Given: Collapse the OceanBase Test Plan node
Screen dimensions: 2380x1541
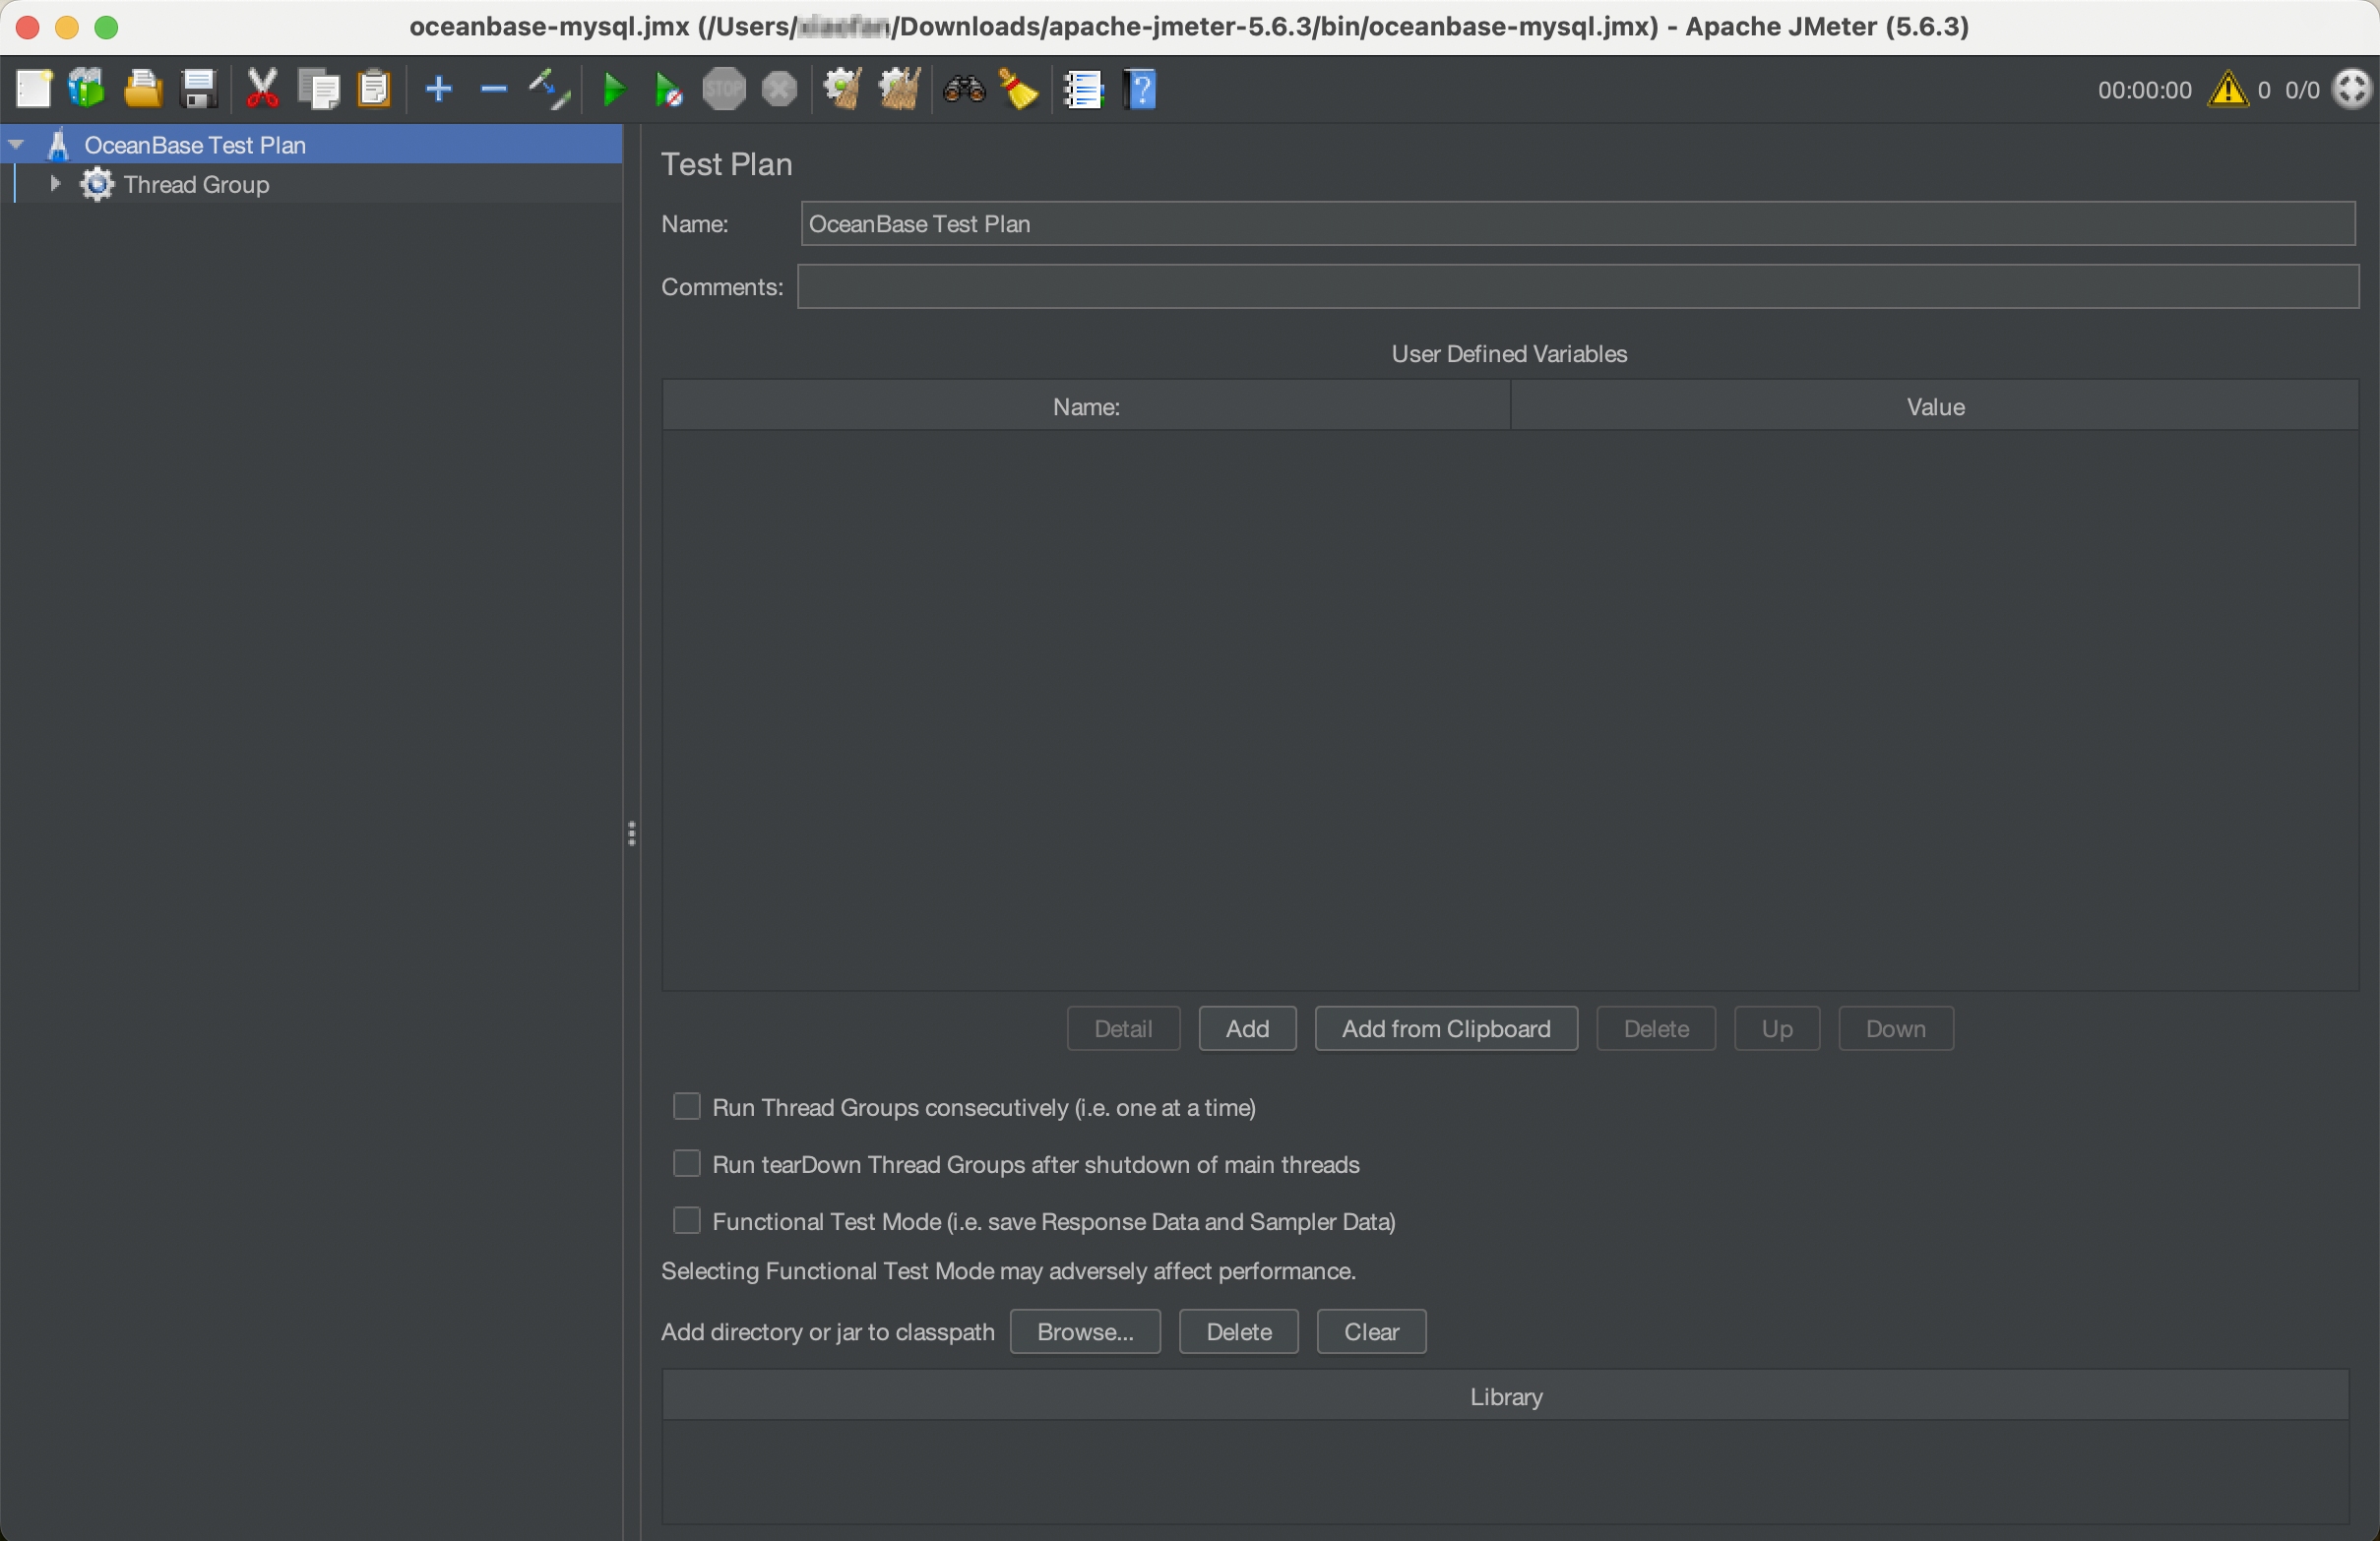Looking at the screenshot, I should click(16, 145).
